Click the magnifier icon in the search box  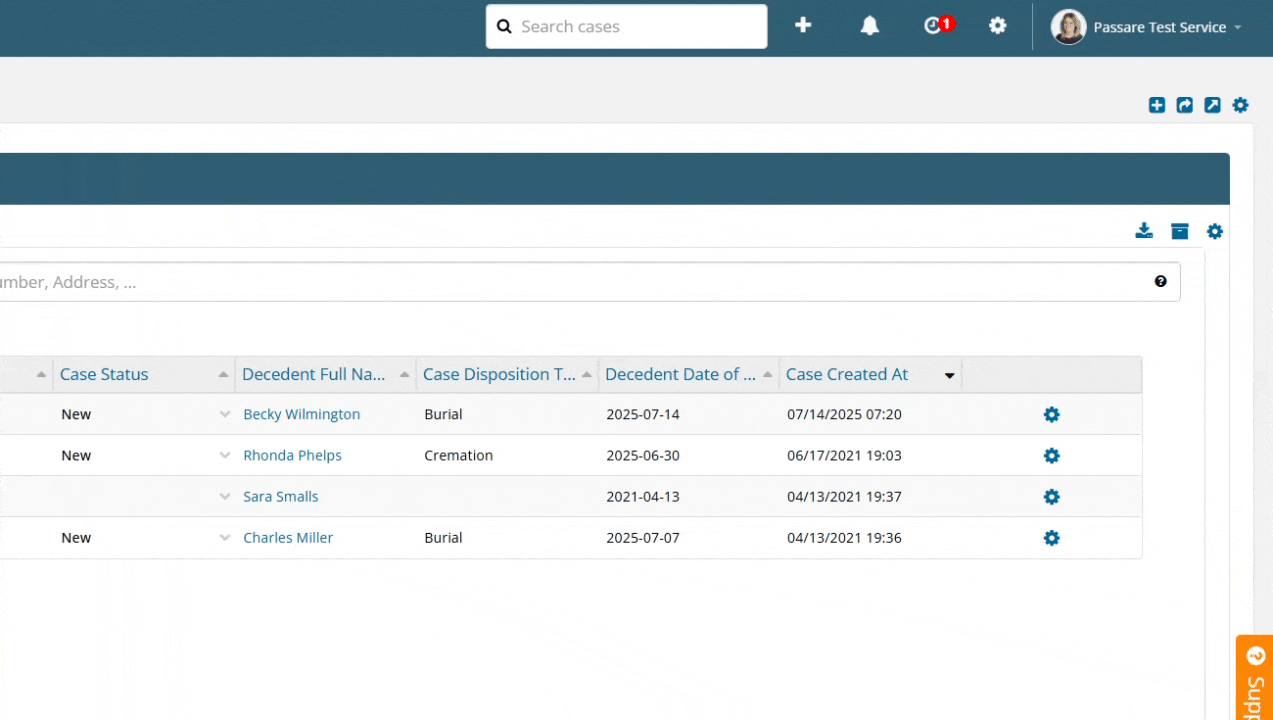pos(504,27)
